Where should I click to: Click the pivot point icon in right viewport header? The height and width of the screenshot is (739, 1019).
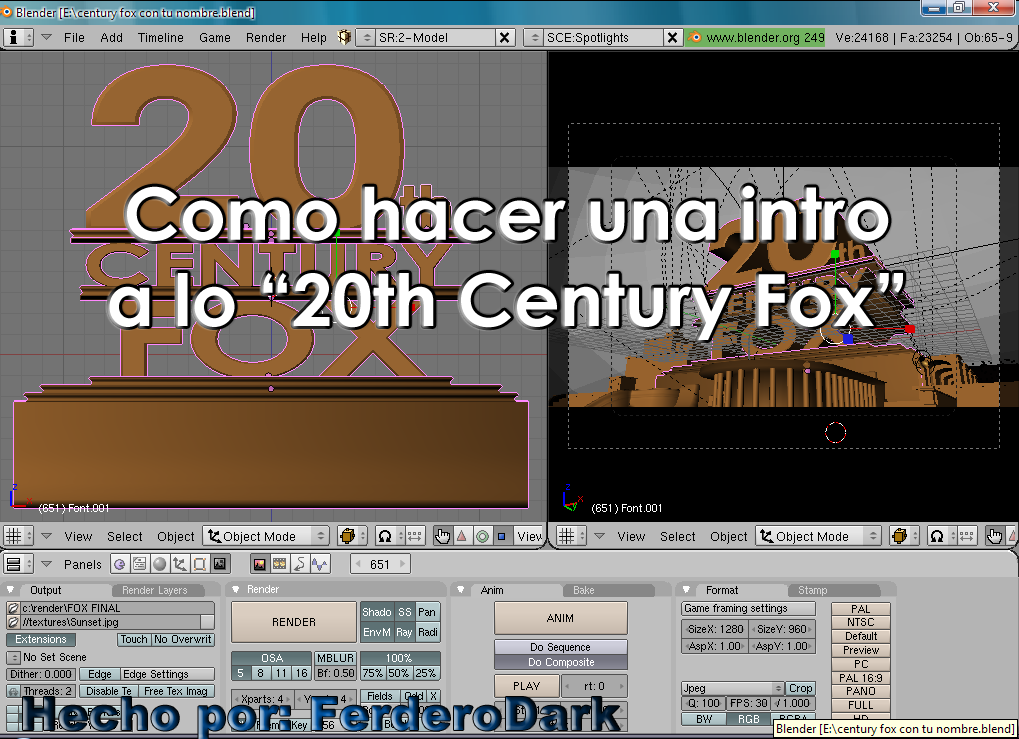coord(939,536)
